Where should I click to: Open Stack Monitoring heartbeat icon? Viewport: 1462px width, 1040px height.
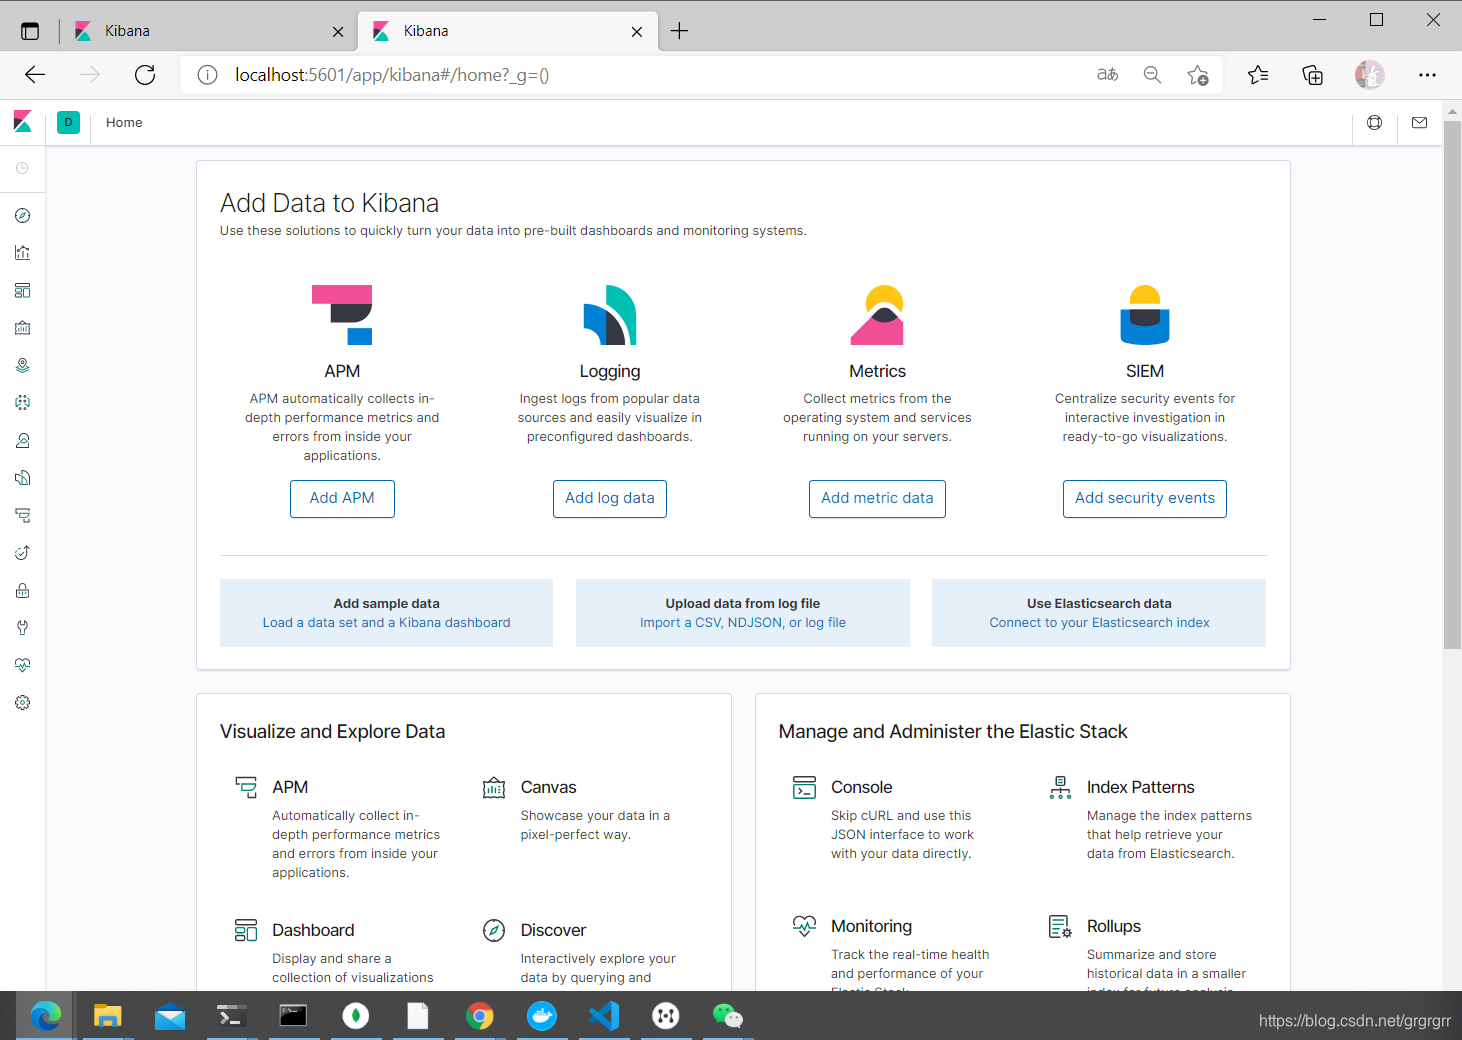click(22, 666)
